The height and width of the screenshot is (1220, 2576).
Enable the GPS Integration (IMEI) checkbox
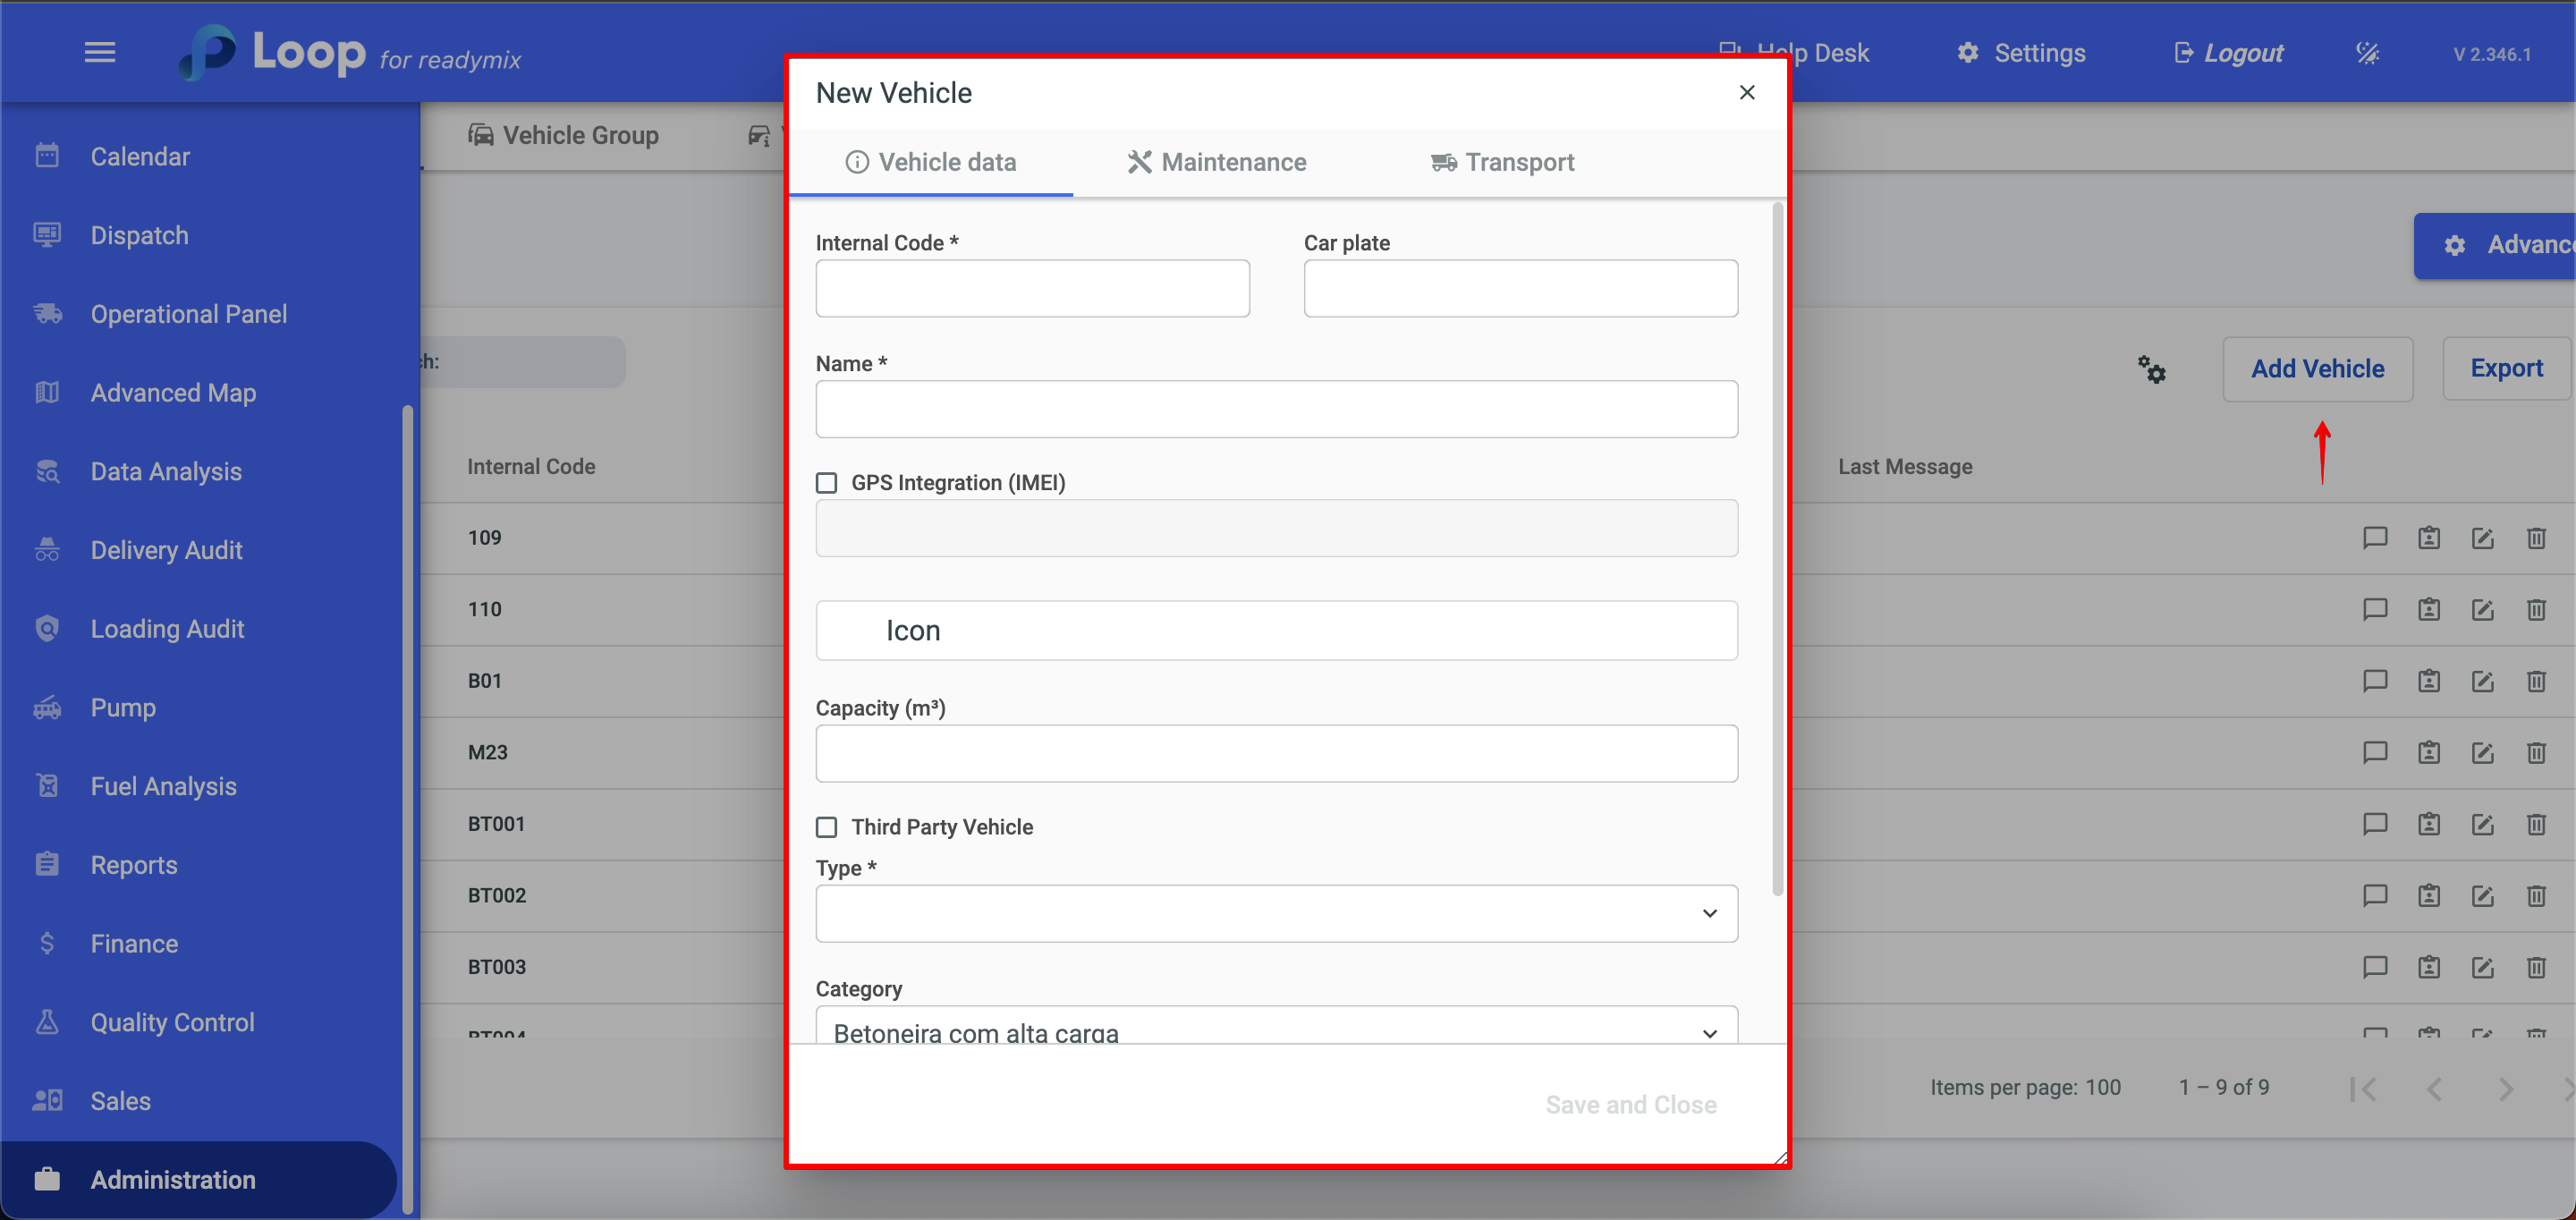[x=826, y=483]
